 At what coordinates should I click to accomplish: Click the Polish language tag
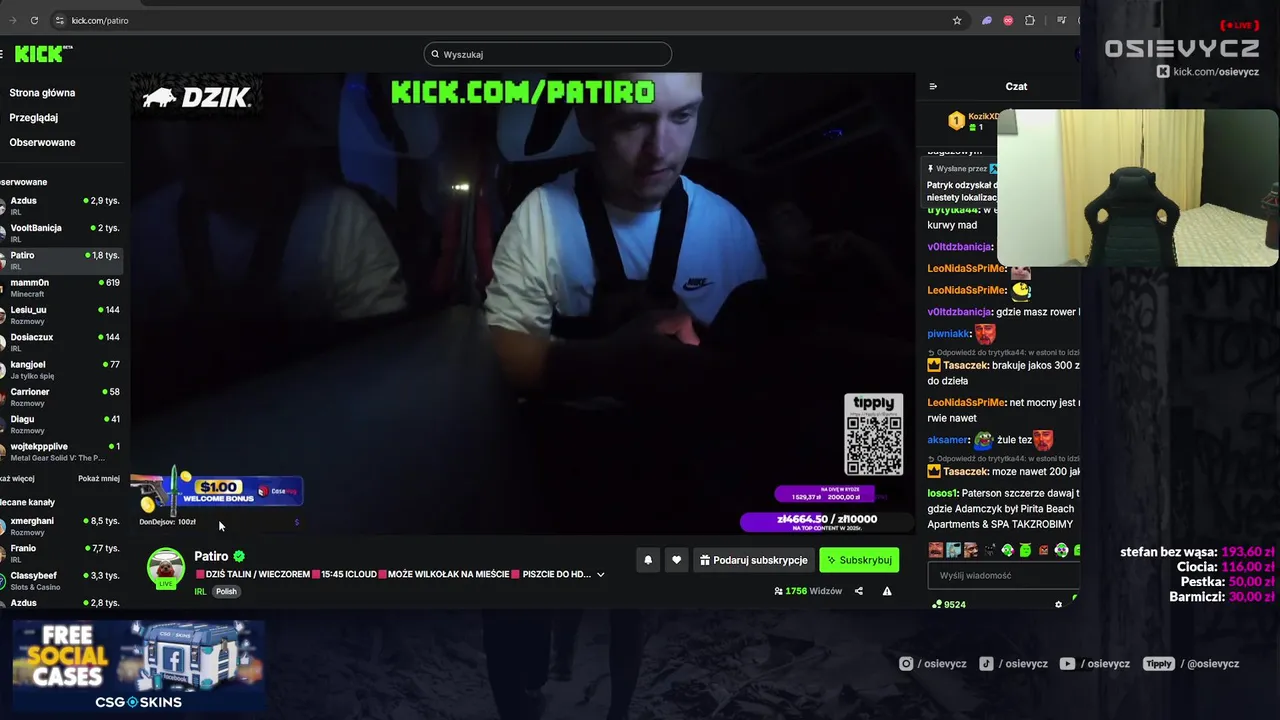click(226, 591)
